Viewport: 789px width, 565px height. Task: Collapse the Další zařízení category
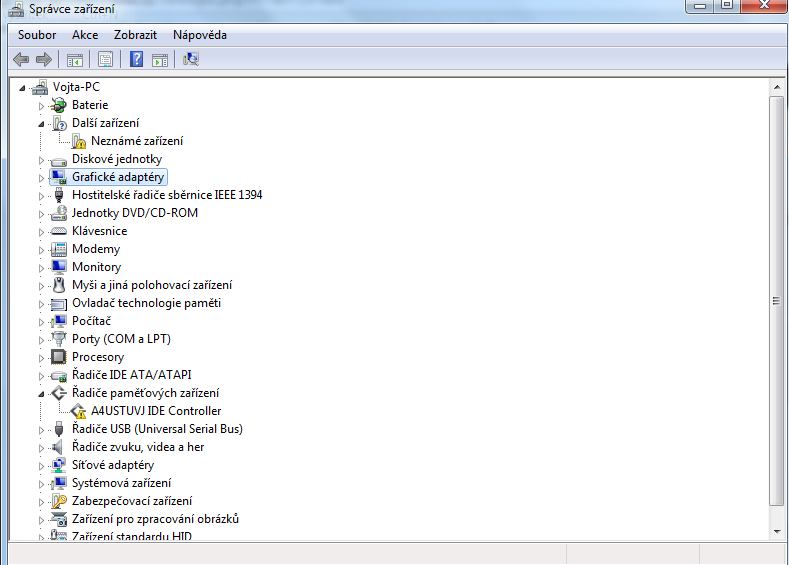coord(41,124)
